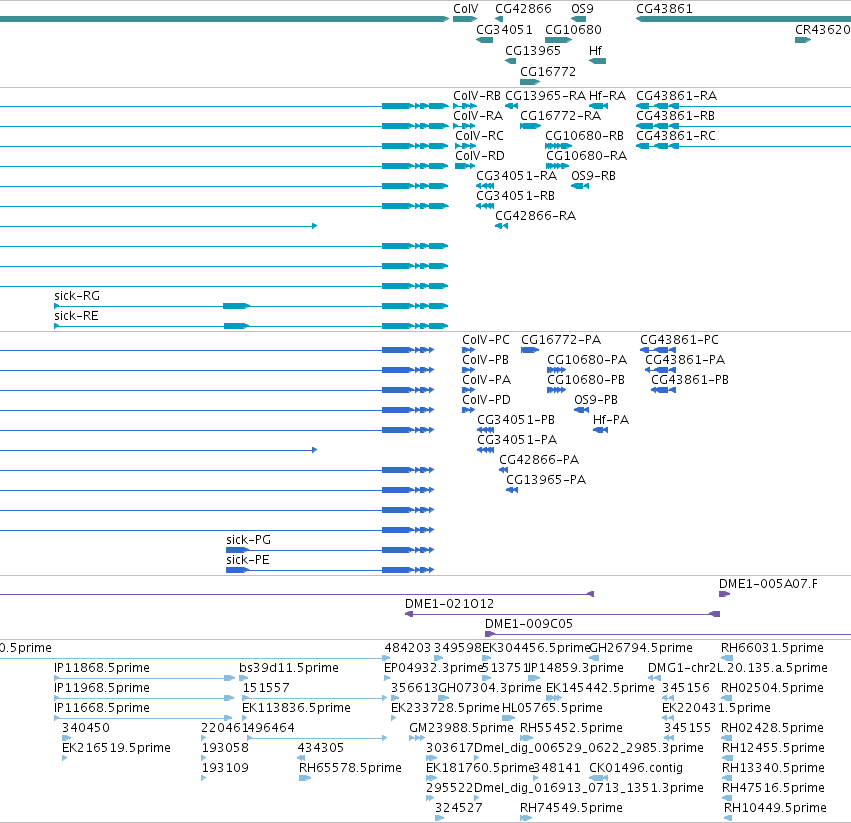Select the 151557 EST label
851x823 pixels.
click(266, 688)
